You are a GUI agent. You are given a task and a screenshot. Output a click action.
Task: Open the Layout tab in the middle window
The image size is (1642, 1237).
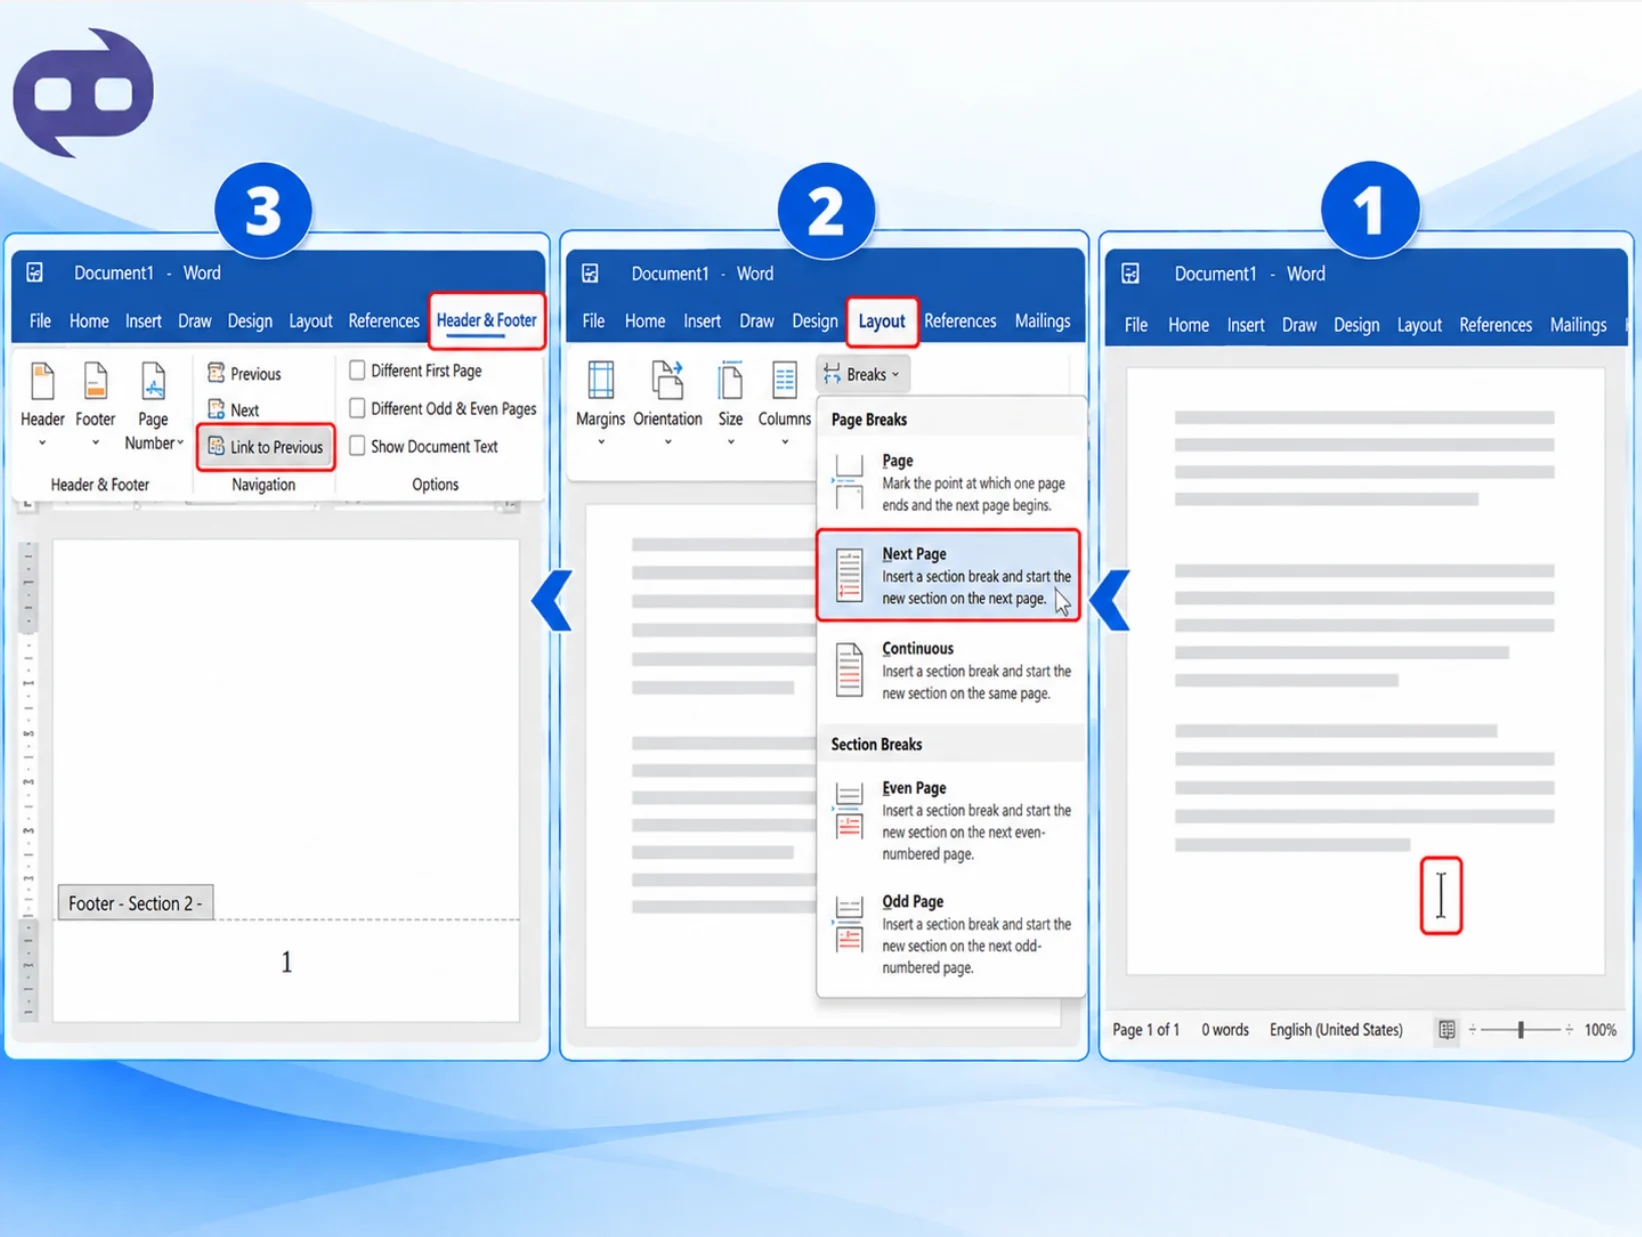[x=881, y=322]
